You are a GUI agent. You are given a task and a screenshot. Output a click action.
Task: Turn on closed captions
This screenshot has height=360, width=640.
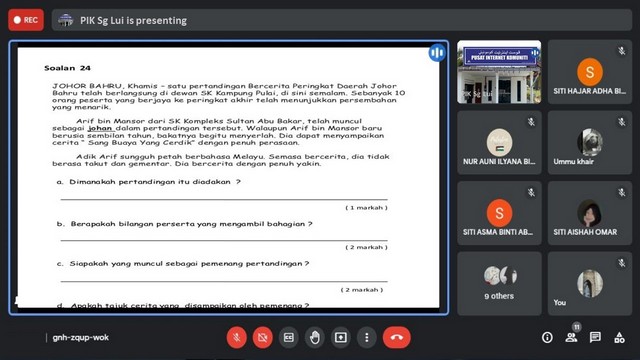(x=289, y=338)
